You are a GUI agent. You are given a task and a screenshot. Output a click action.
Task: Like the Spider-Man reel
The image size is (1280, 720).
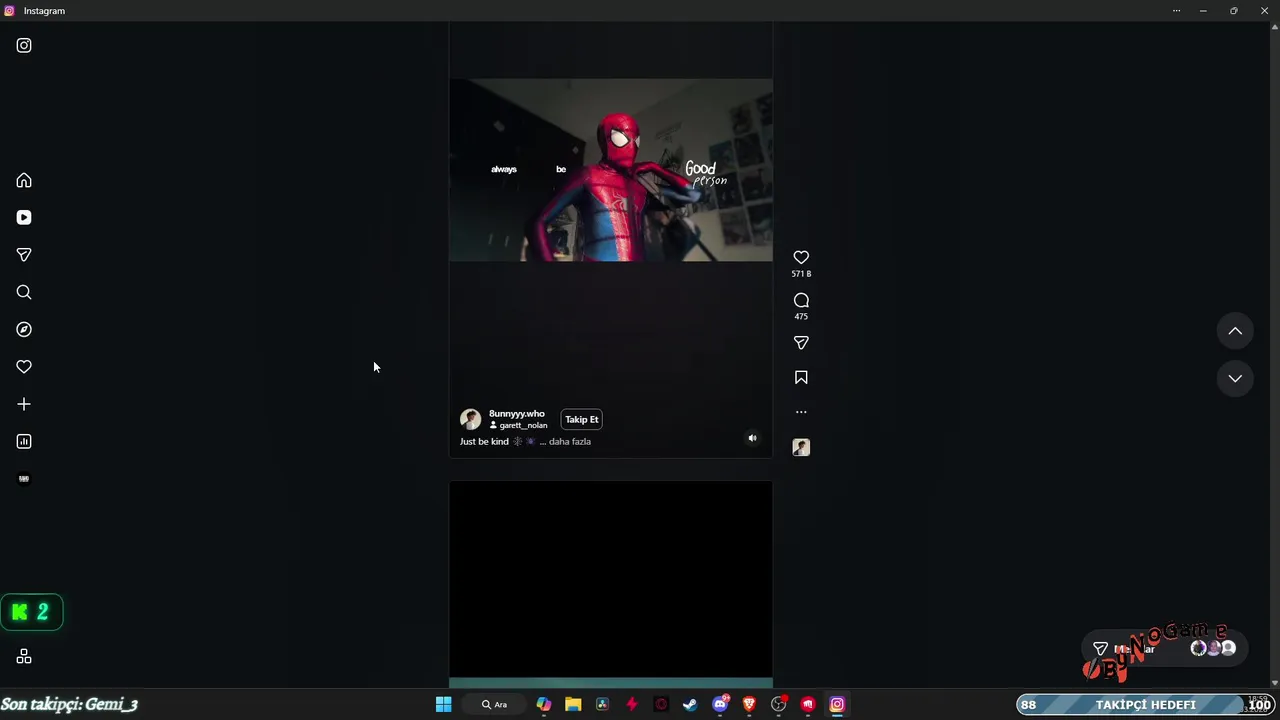(x=801, y=257)
